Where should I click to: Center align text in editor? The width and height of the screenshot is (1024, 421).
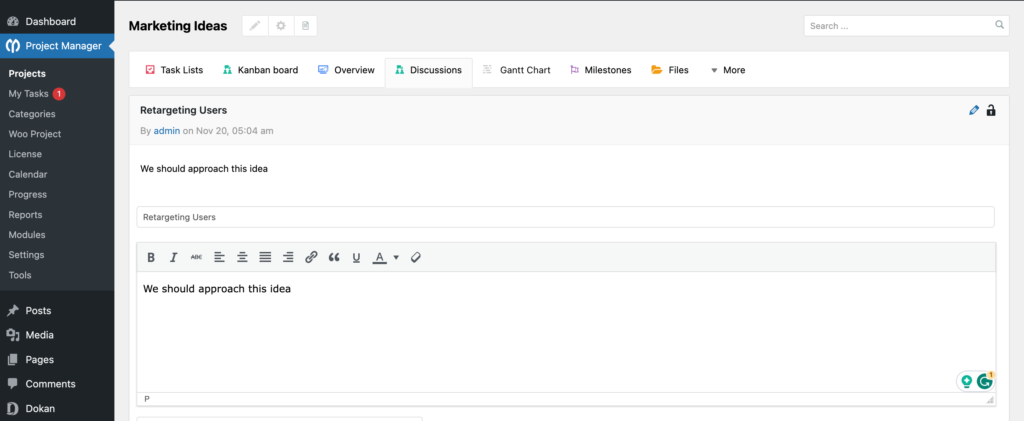point(242,257)
